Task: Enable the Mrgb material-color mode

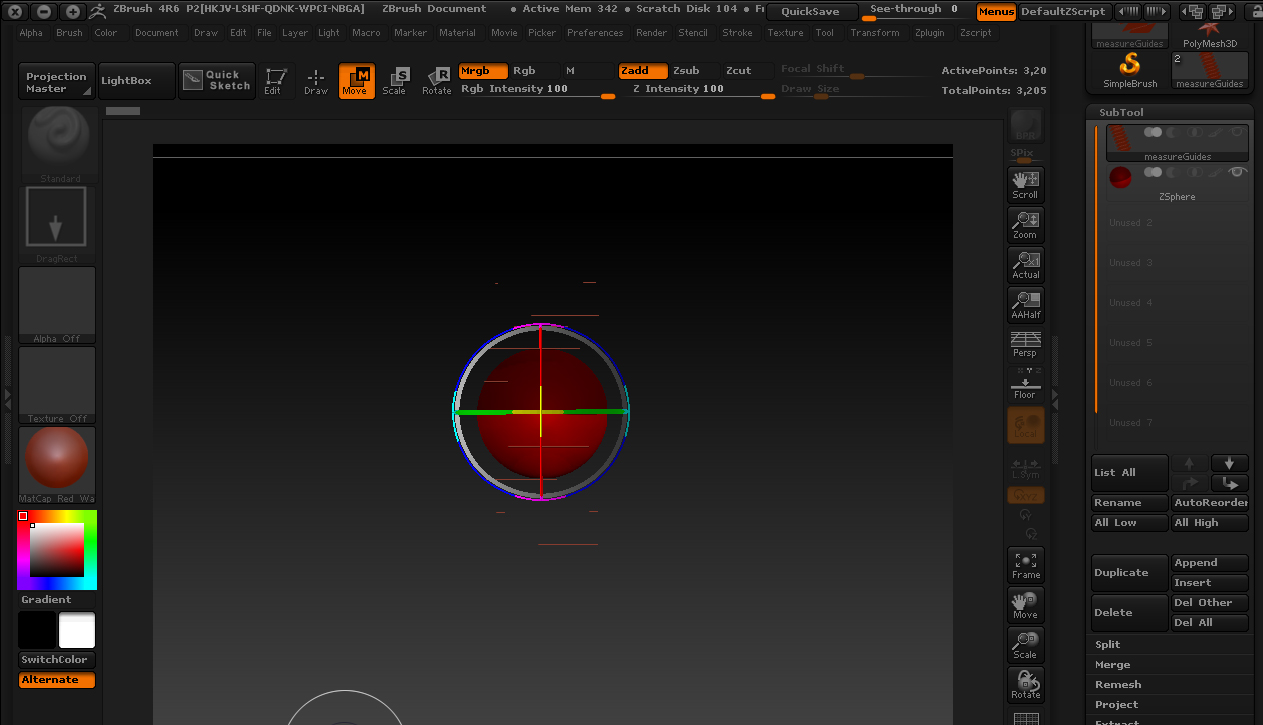Action: [483, 71]
